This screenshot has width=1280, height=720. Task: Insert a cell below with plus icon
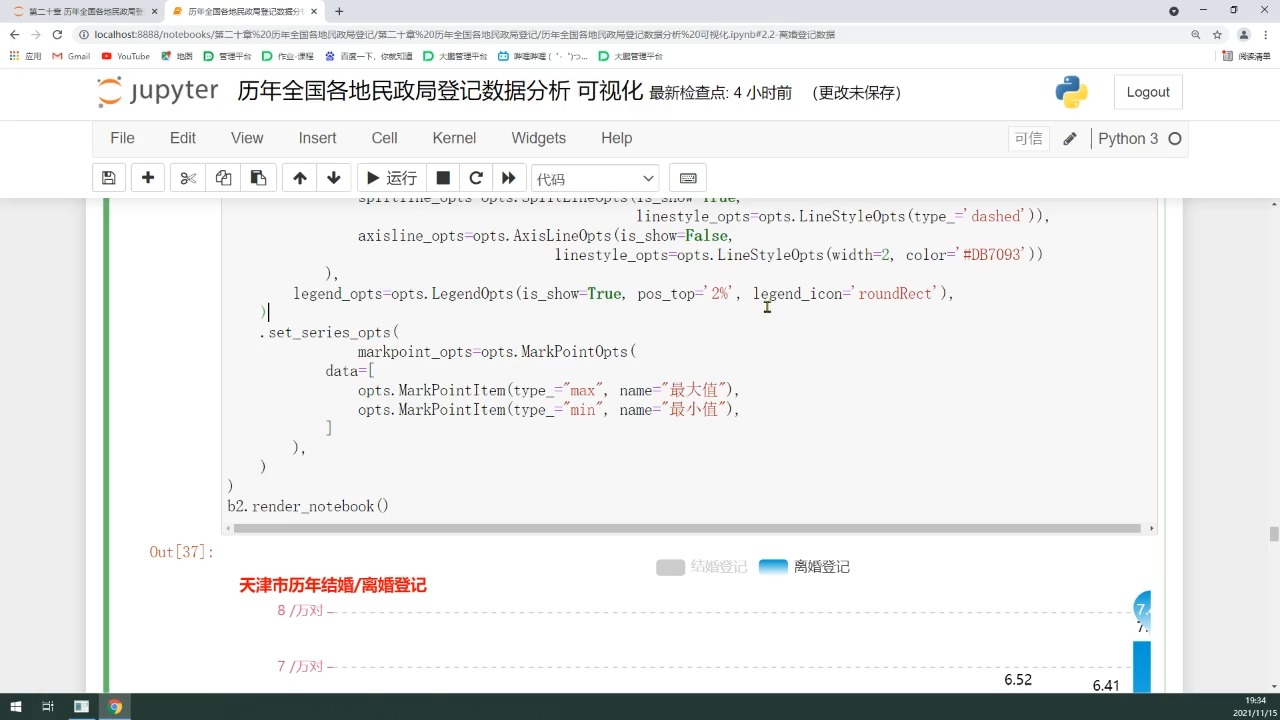(x=147, y=178)
